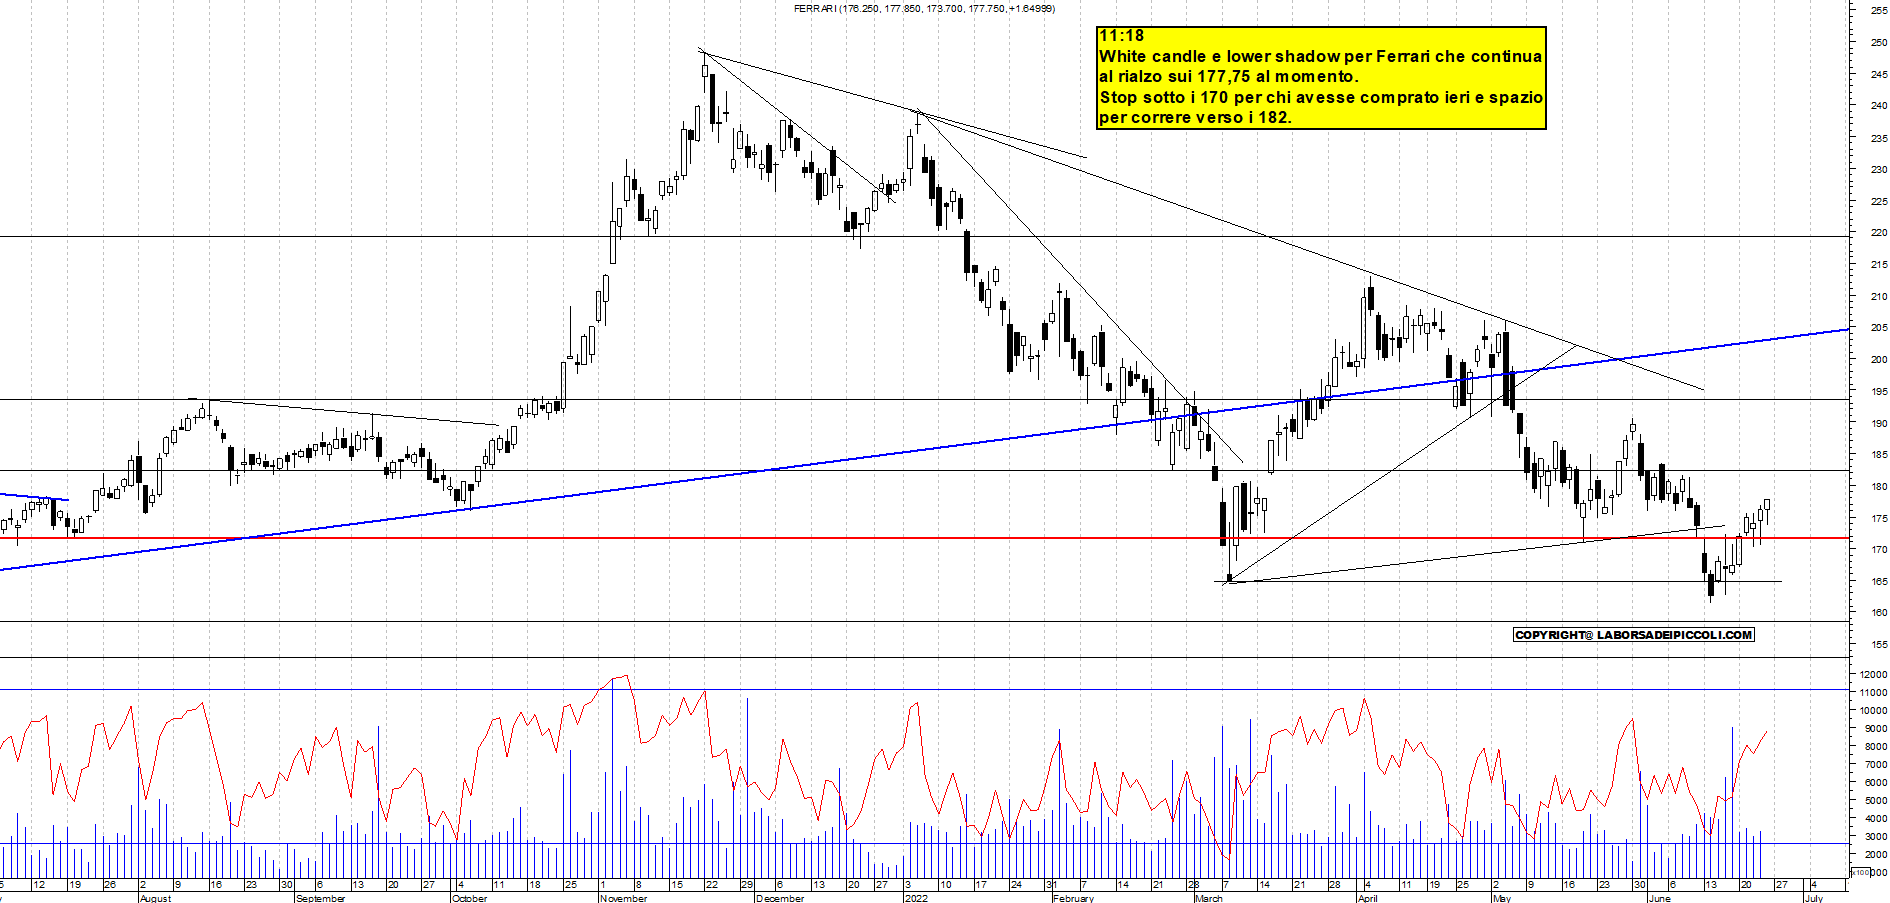The width and height of the screenshot is (1890, 903).
Task: Click the 235 price axis value
Action: pyautogui.click(x=1879, y=137)
